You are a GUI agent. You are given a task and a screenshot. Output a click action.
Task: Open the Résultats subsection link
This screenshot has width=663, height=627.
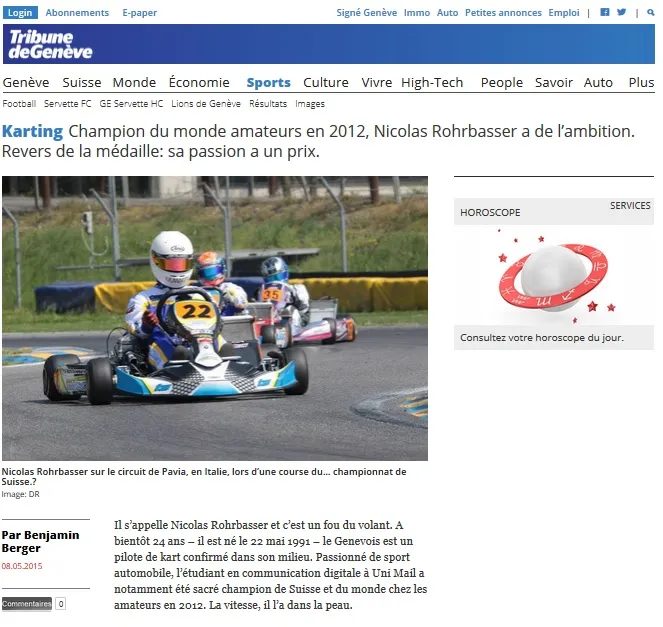(268, 104)
